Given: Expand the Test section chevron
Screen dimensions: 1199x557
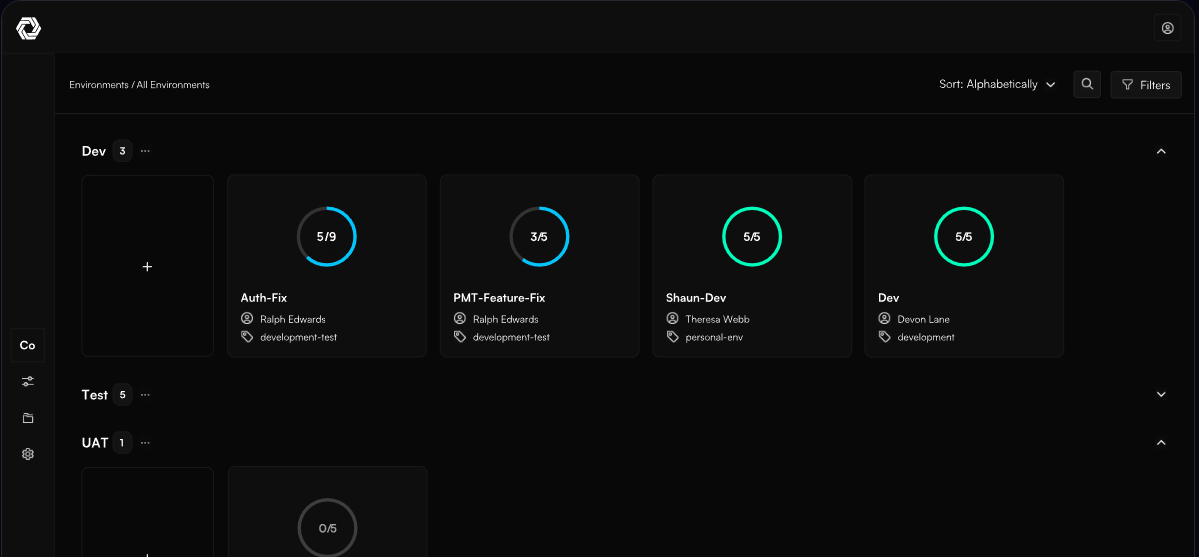Looking at the screenshot, I should (1161, 395).
